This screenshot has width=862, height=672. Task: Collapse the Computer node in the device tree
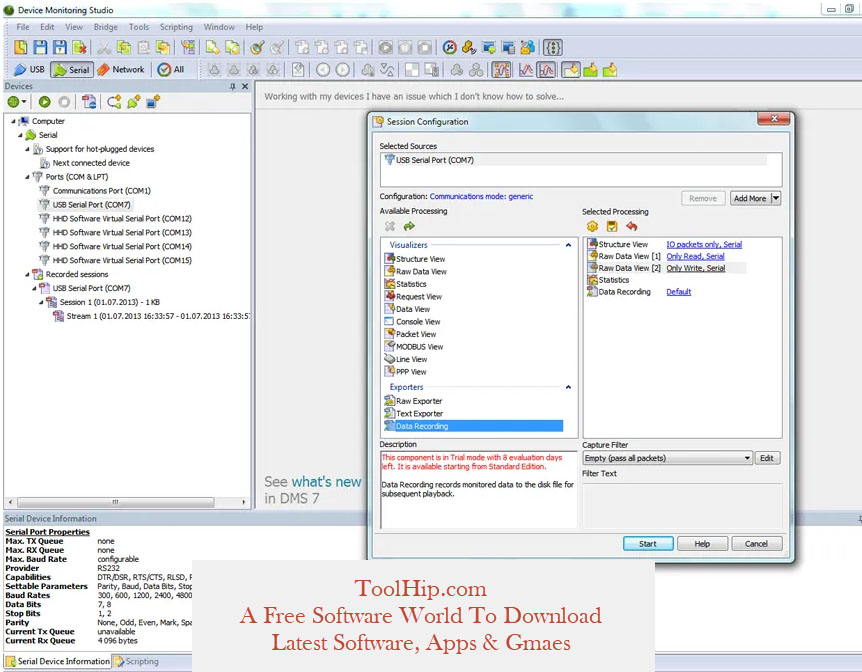tap(13, 121)
